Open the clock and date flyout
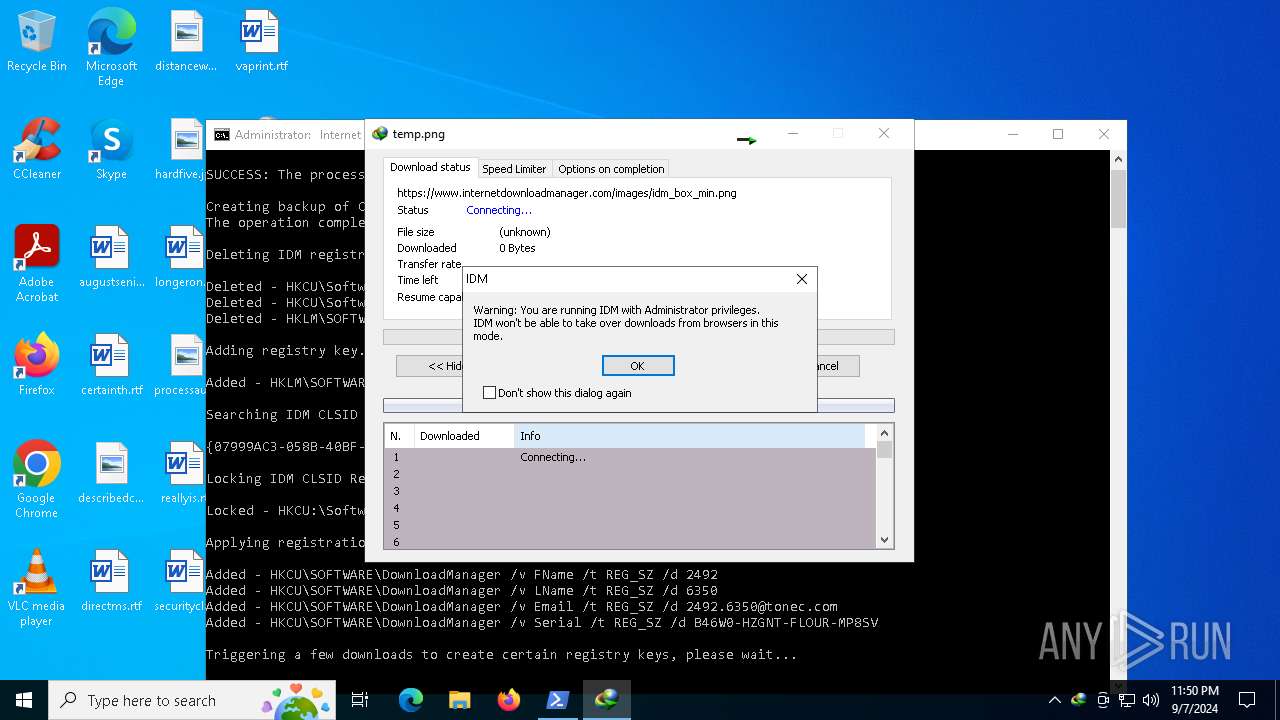Image resolution: width=1280 pixels, height=720 pixels. click(1194, 700)
